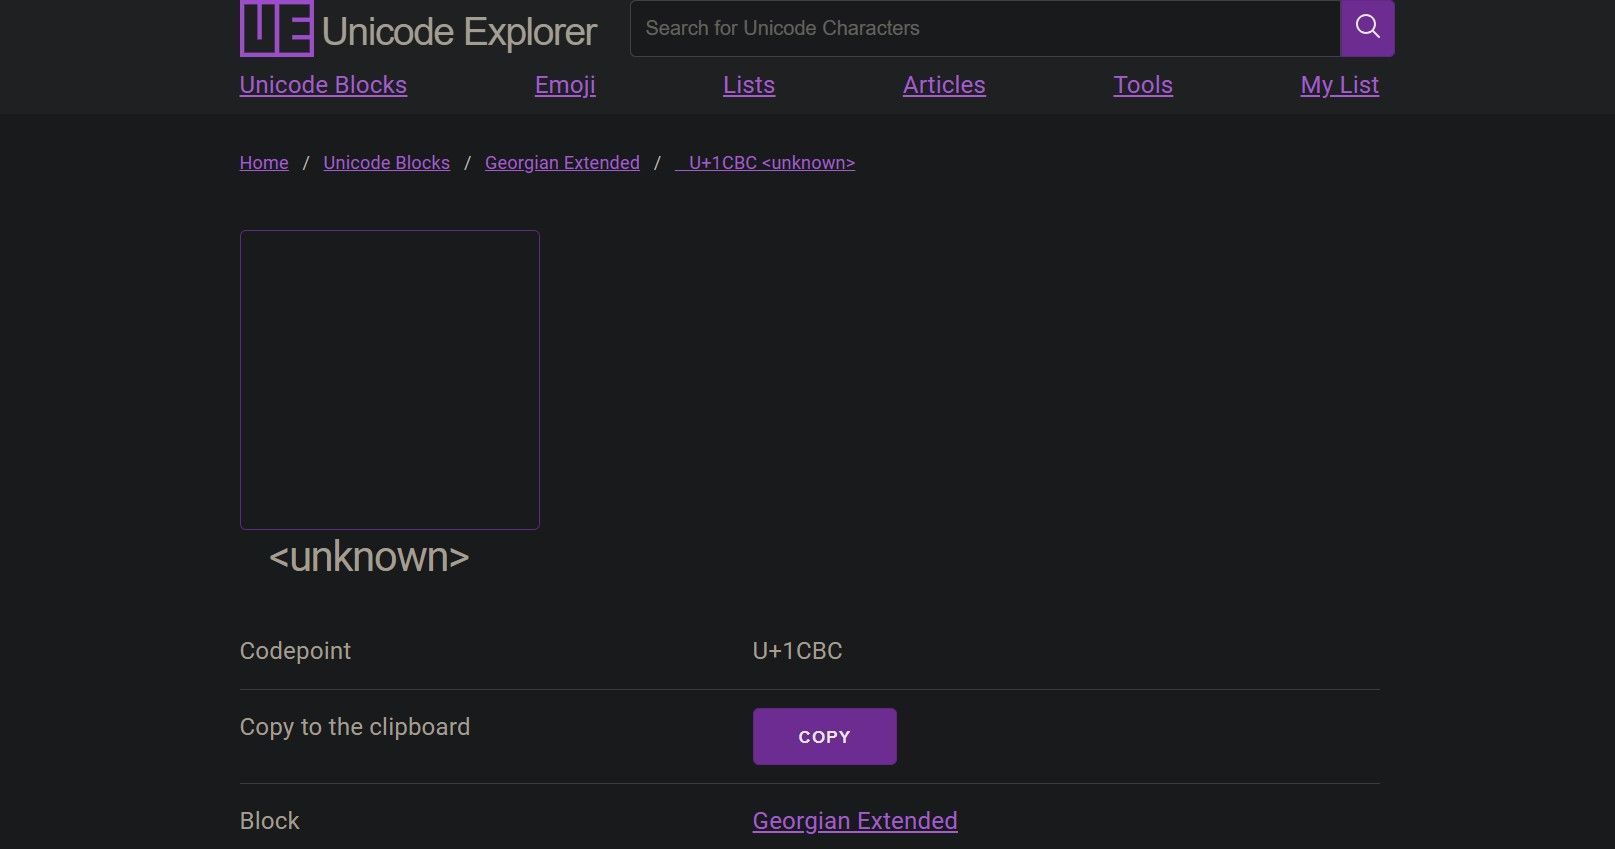The image size is (1615, 849).
Task: Click the magnifying glass search button
Action: (1367, 28)
